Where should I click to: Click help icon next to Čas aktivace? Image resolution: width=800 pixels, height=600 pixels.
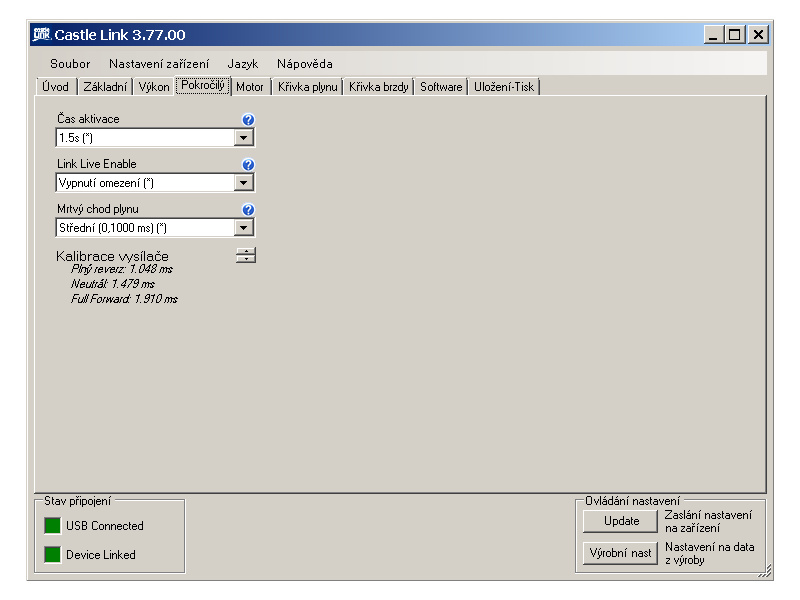249,120
